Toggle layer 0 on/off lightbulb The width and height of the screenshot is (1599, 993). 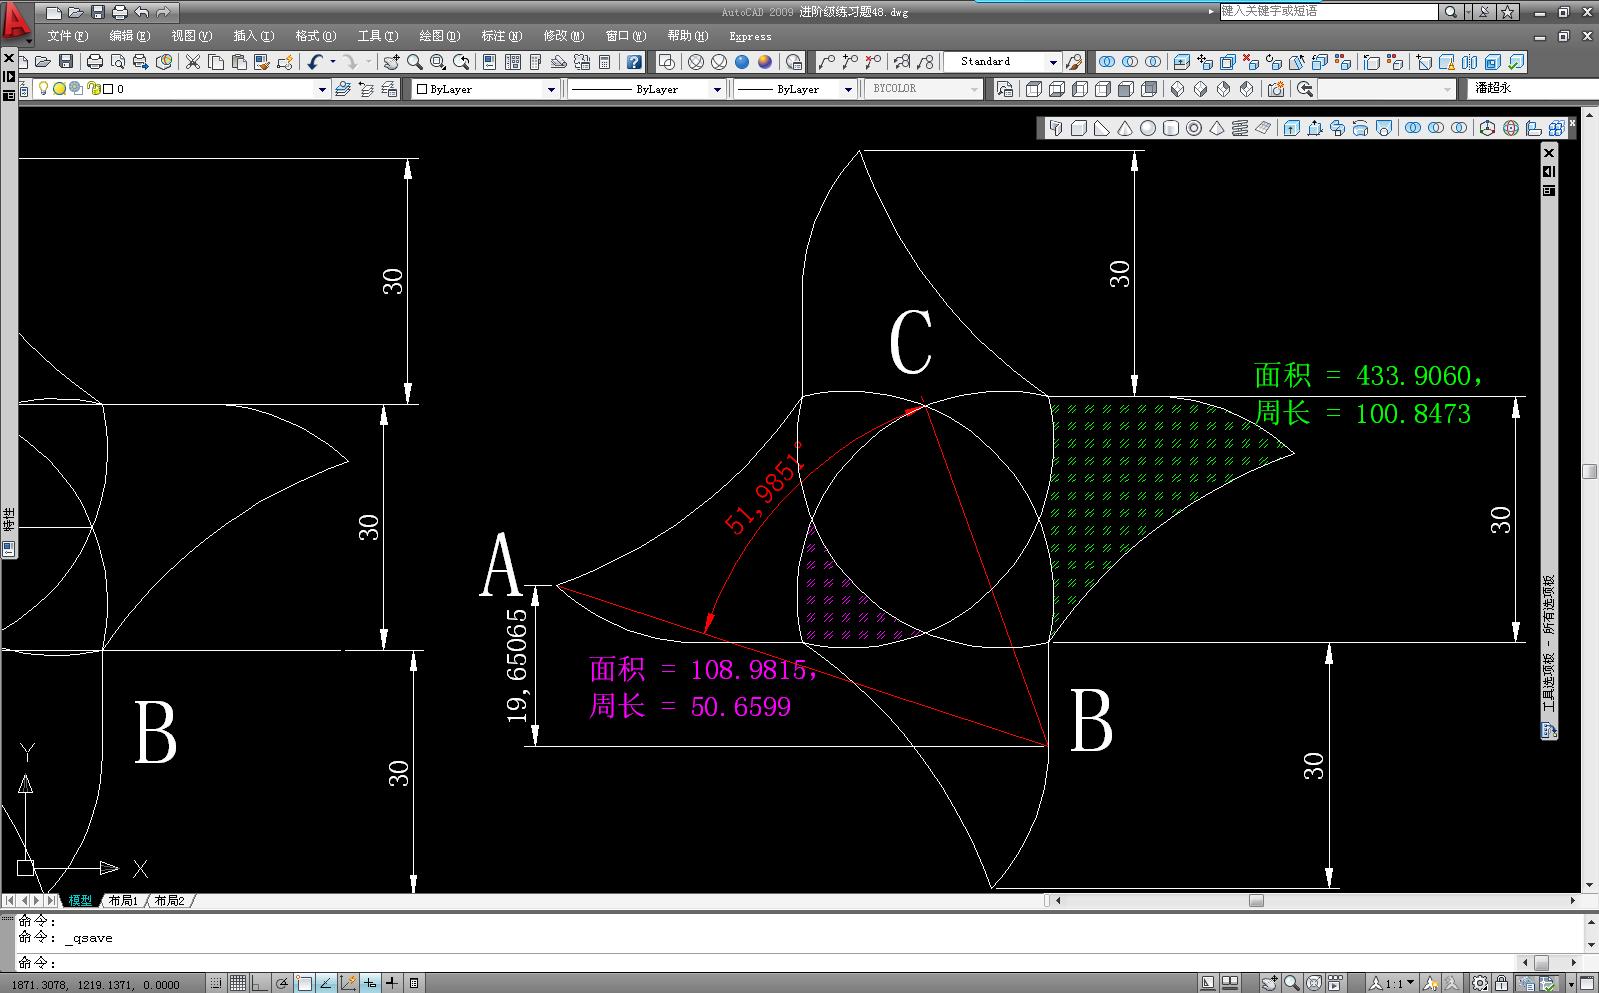[x=43, y=89]
